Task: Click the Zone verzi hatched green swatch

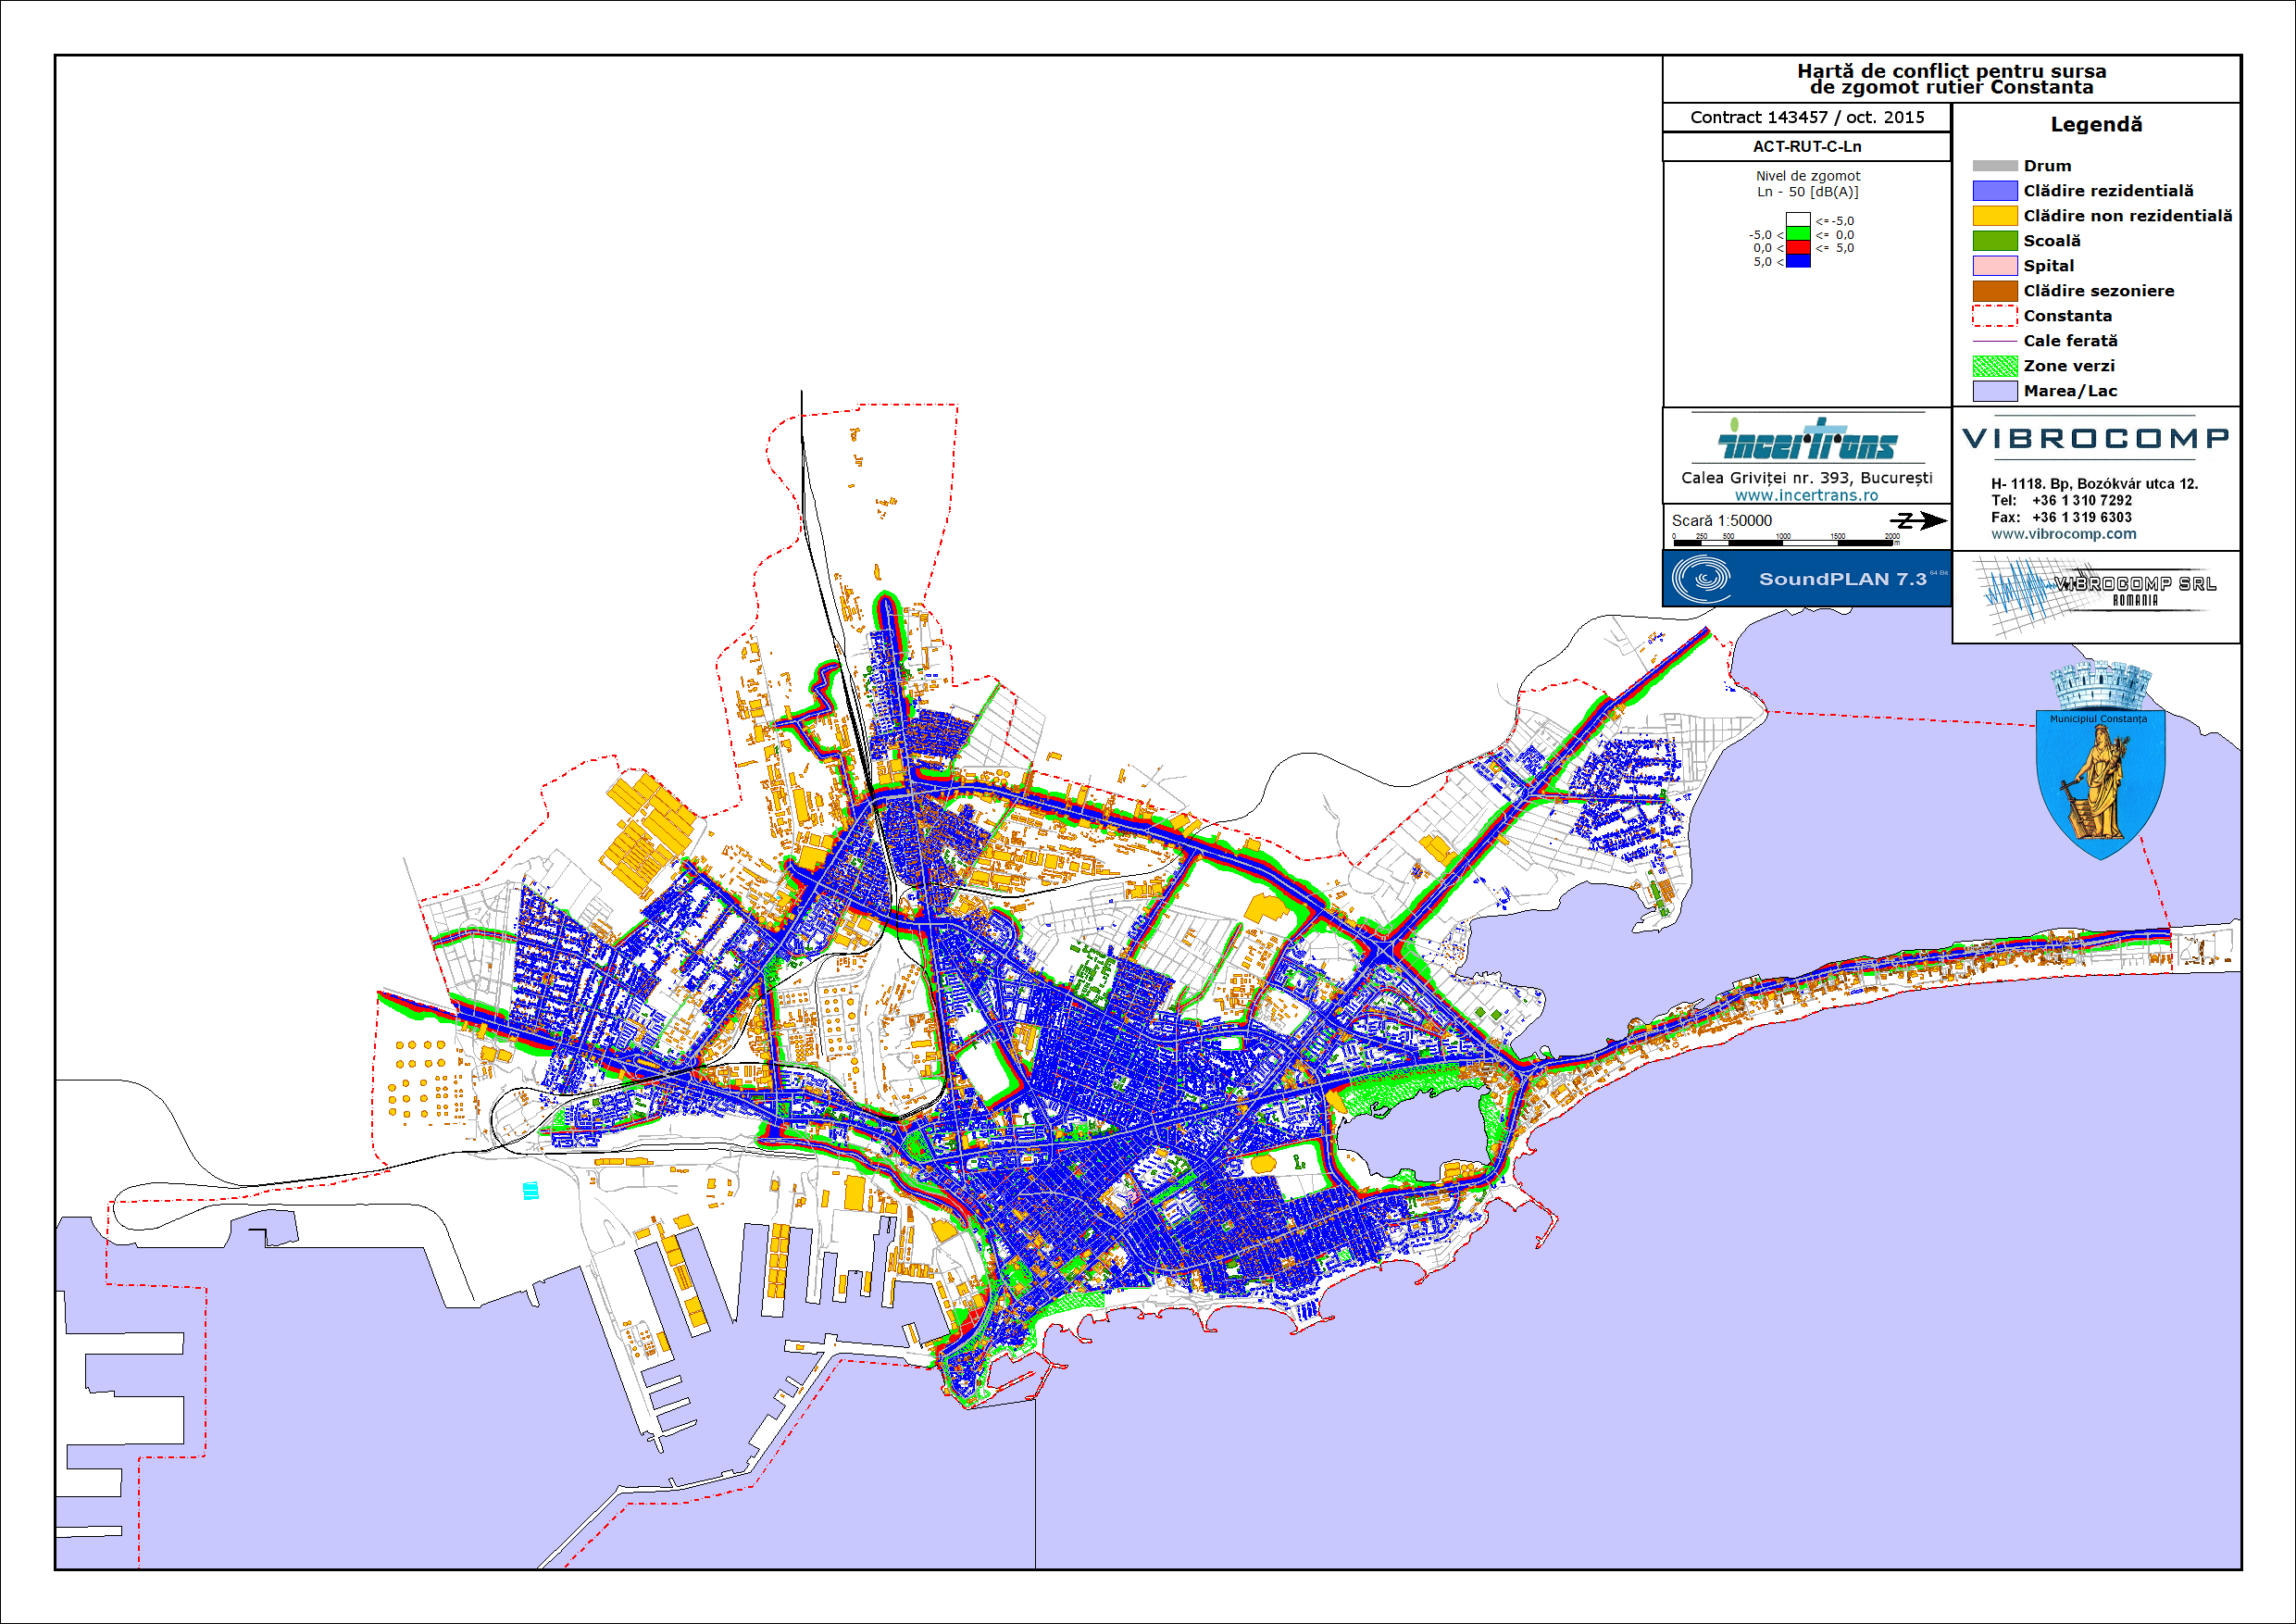Action: coord(1994,366)
